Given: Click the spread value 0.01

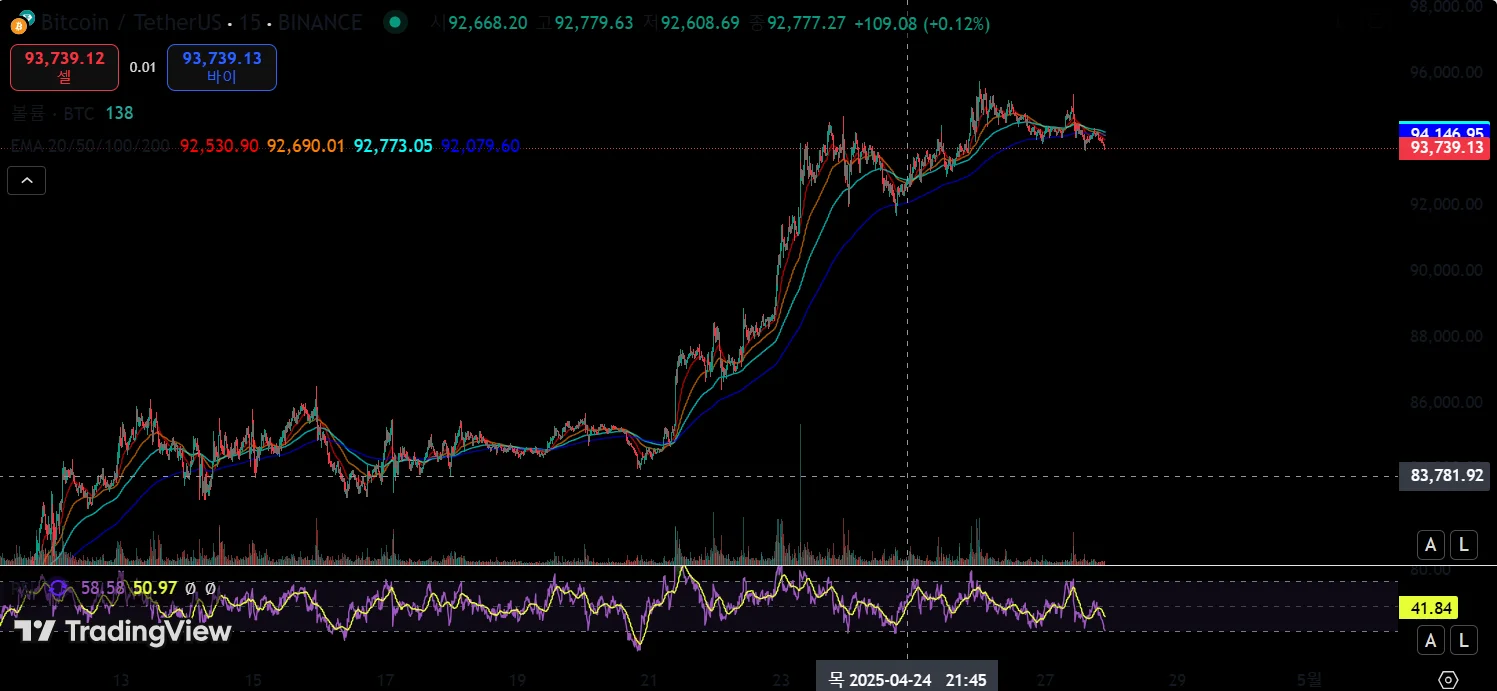Looking at the screenshot, I should coord(143,67).
